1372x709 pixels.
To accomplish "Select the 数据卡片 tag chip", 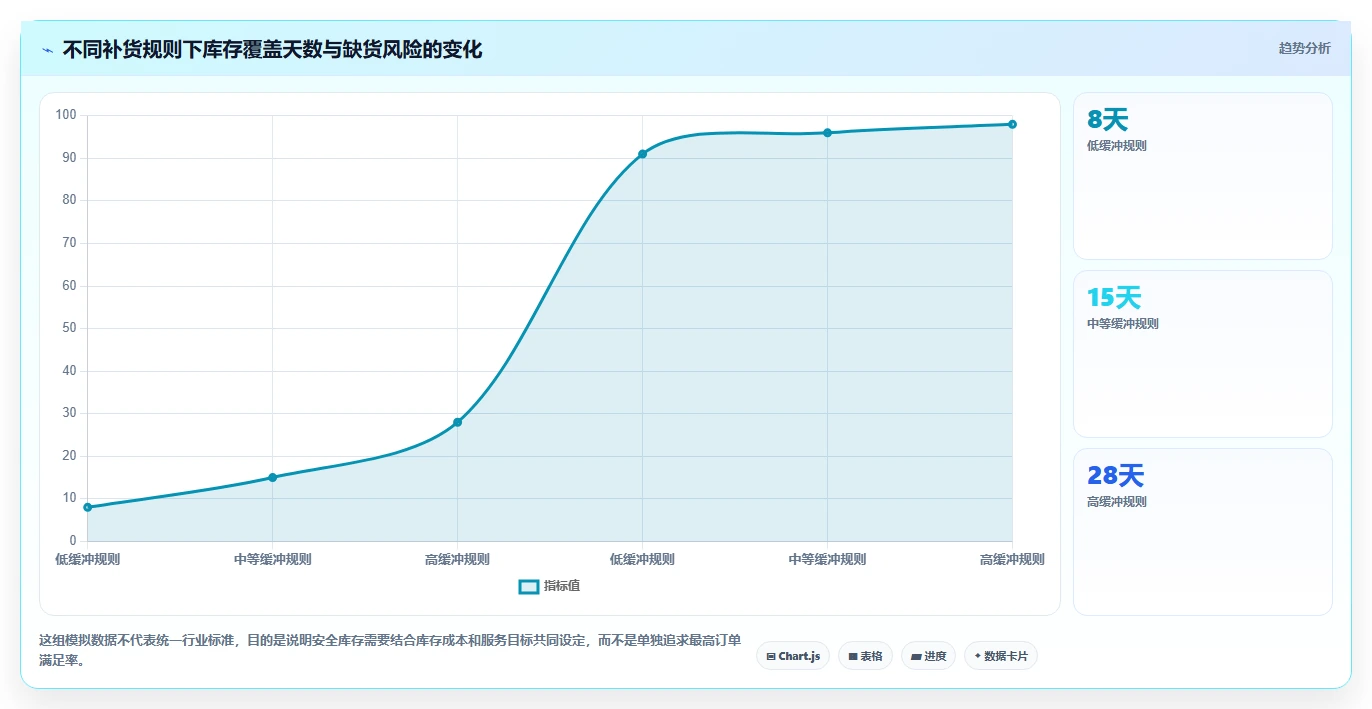I will [1001, 656].
